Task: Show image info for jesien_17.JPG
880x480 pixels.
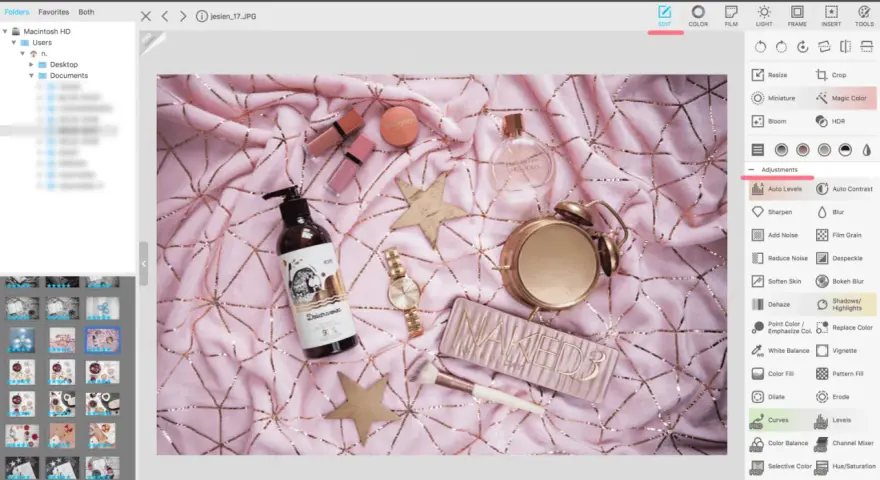Action: coord(201,16)
